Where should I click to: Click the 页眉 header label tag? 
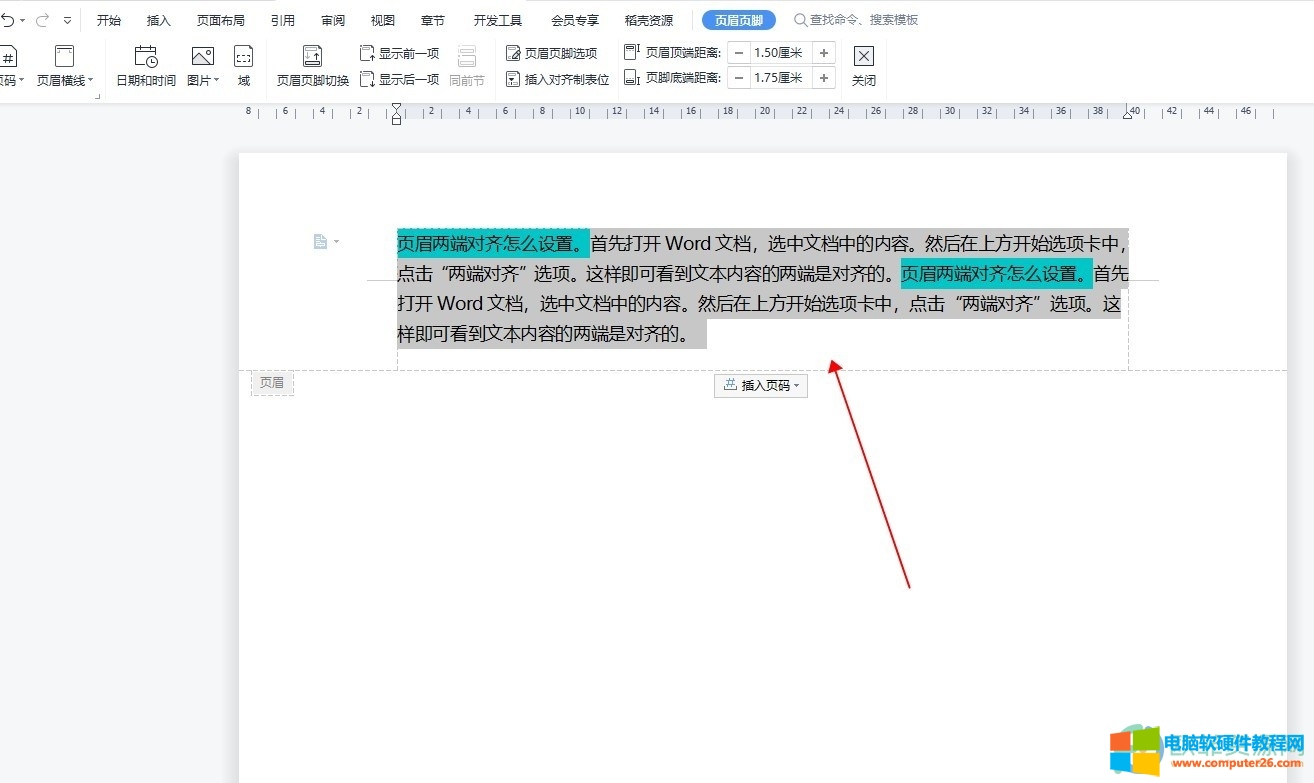[x=272, y=383]
